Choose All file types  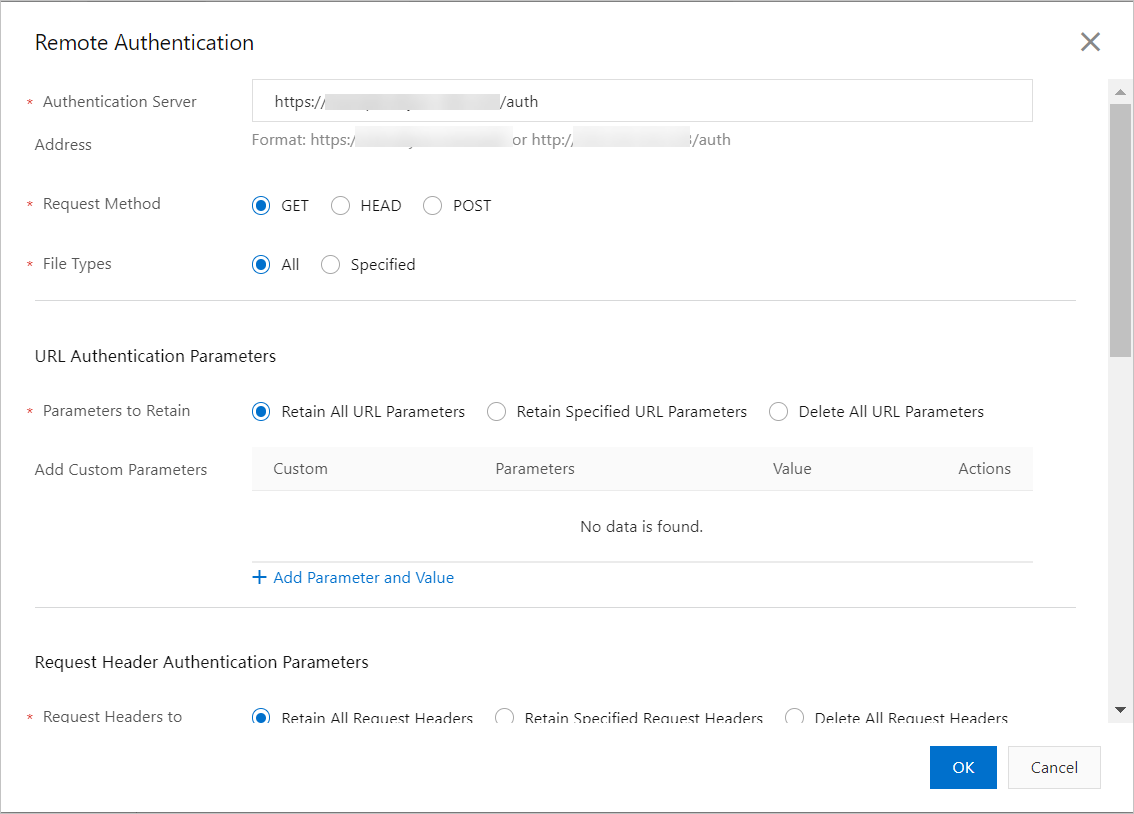(x=262, y=265)
